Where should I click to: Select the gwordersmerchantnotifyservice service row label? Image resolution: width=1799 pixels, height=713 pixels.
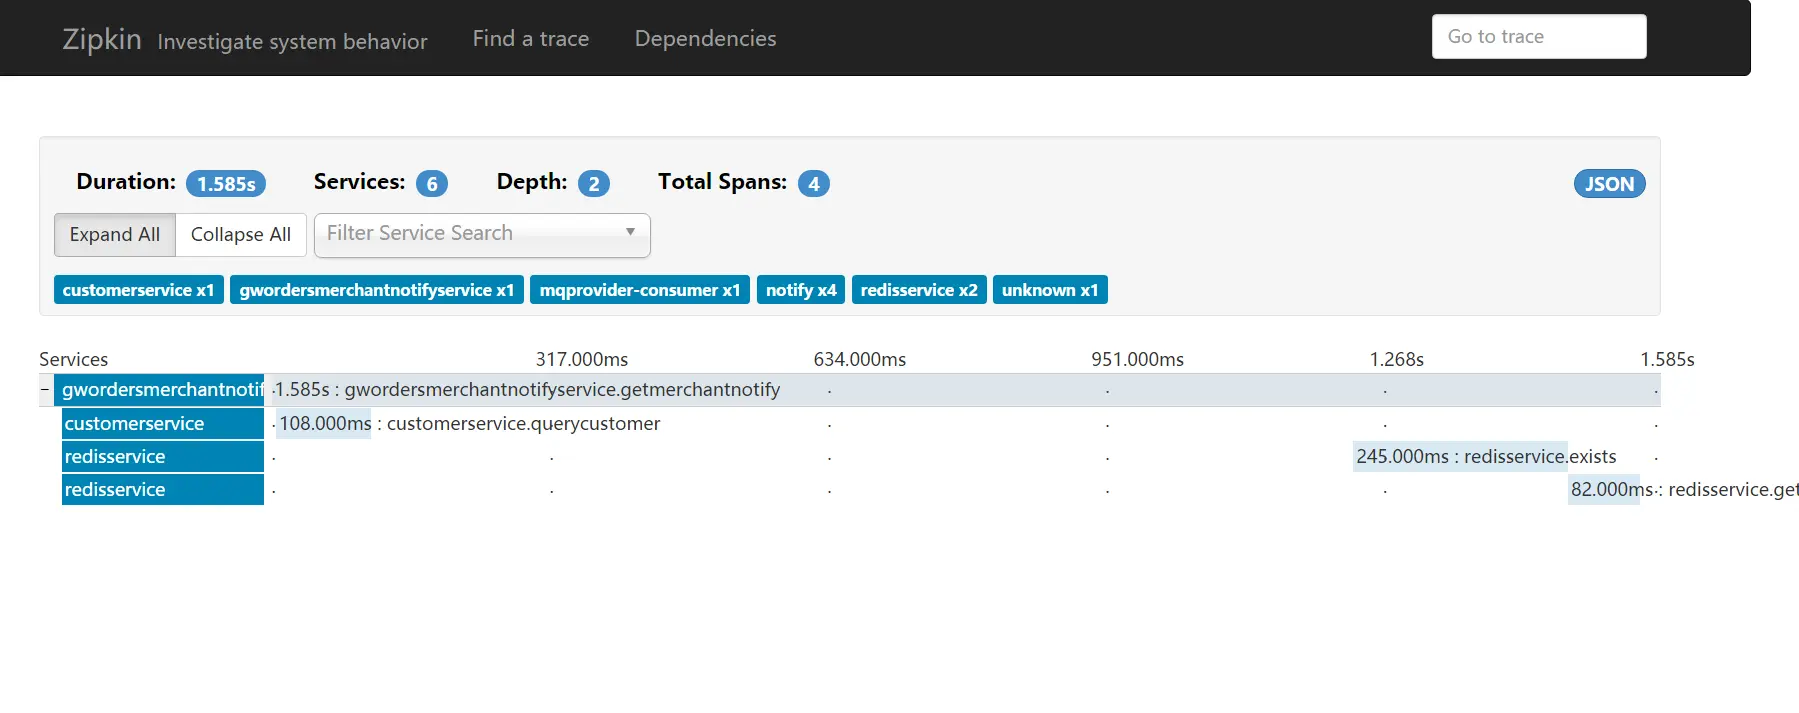160,390
